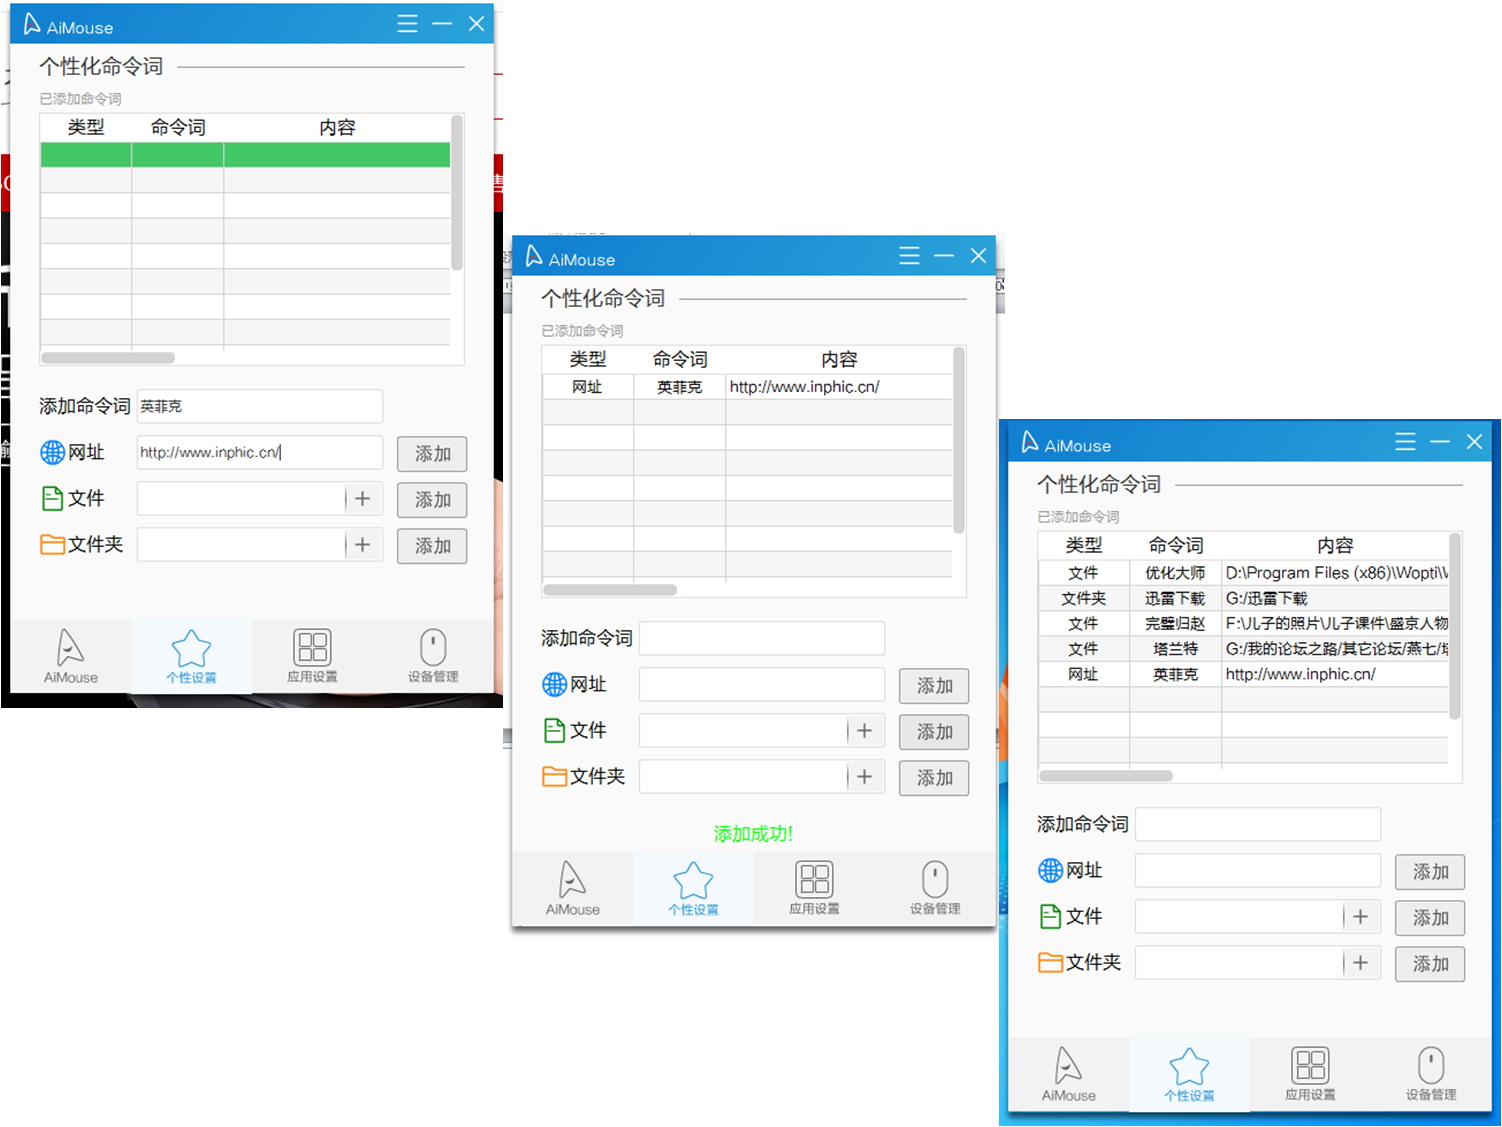Open 设备管理 tab in the window listing five commands
This screenshot has width=1502, height=1127.
[x=1430, y=1073]
